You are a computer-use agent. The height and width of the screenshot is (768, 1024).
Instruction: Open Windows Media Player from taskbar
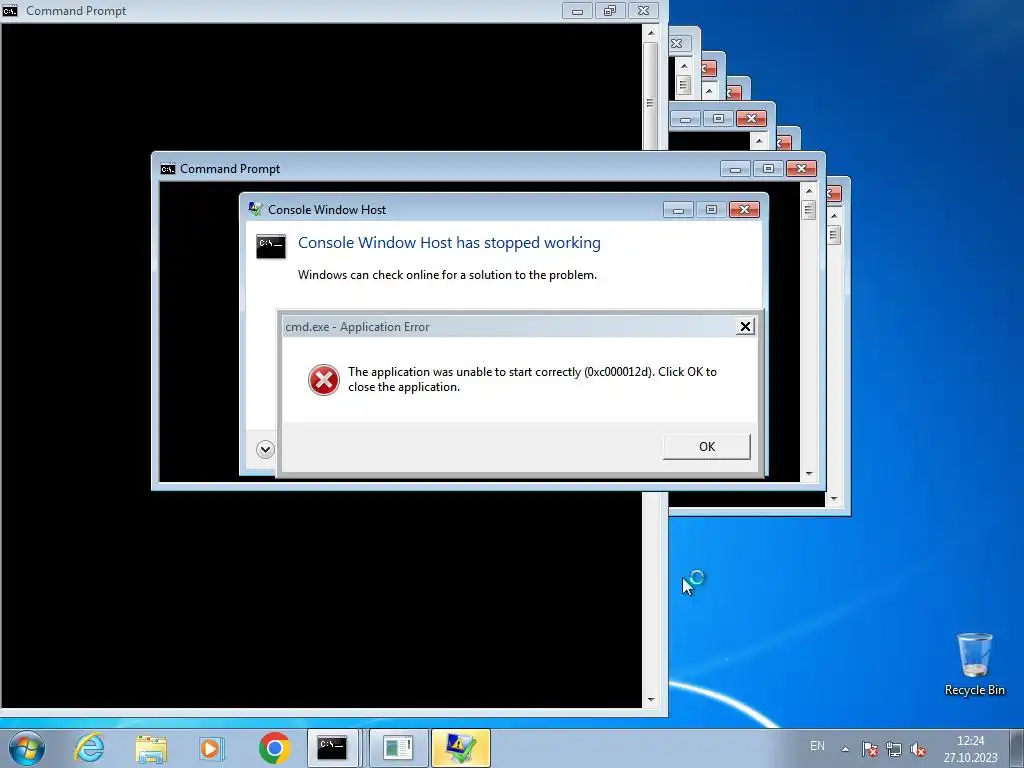tap(212, 748)
